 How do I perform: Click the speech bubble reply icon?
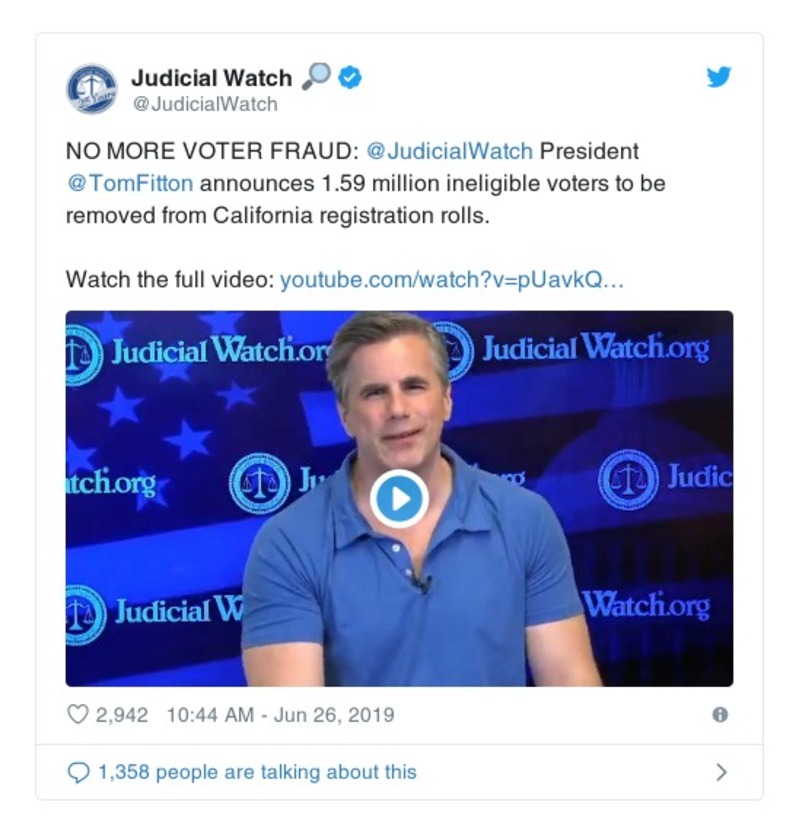tap(78, 772)
